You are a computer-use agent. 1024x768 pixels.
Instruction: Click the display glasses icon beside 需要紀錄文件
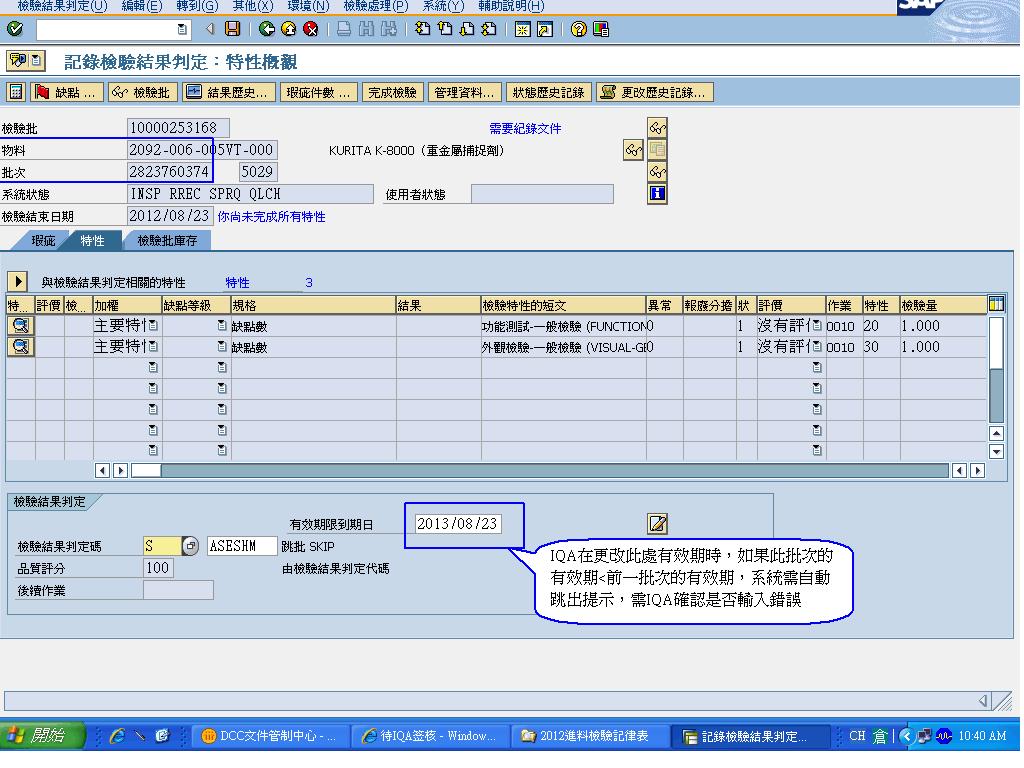click(657, 128)
